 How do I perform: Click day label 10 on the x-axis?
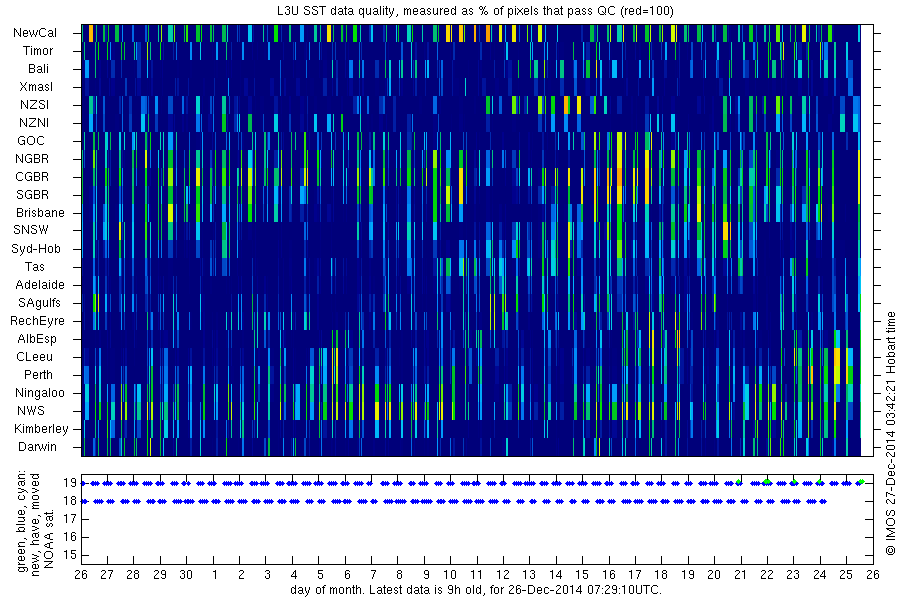pos(450,575)
